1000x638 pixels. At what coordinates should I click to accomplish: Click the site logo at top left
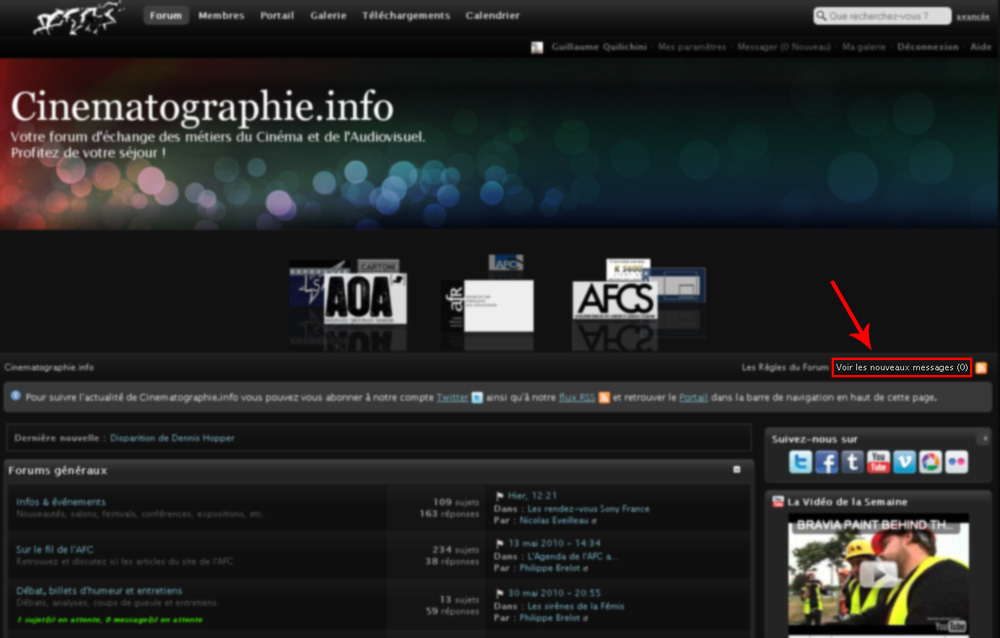[78, 17]
